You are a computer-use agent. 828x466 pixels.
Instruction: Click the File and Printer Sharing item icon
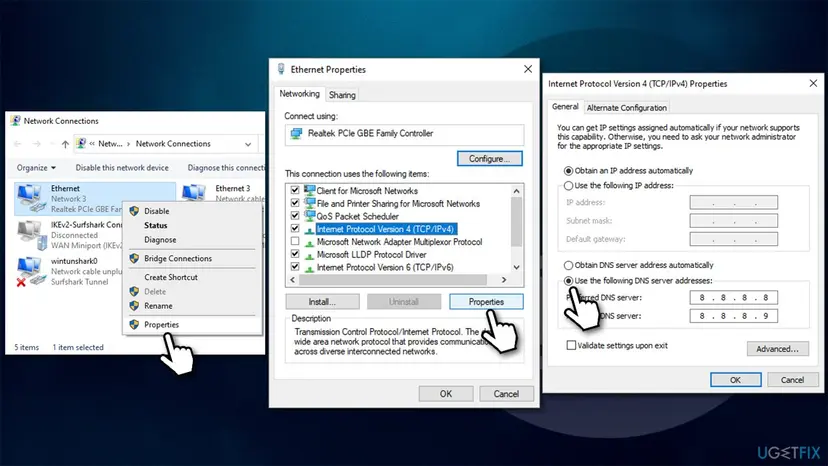(x=309, y=203)
